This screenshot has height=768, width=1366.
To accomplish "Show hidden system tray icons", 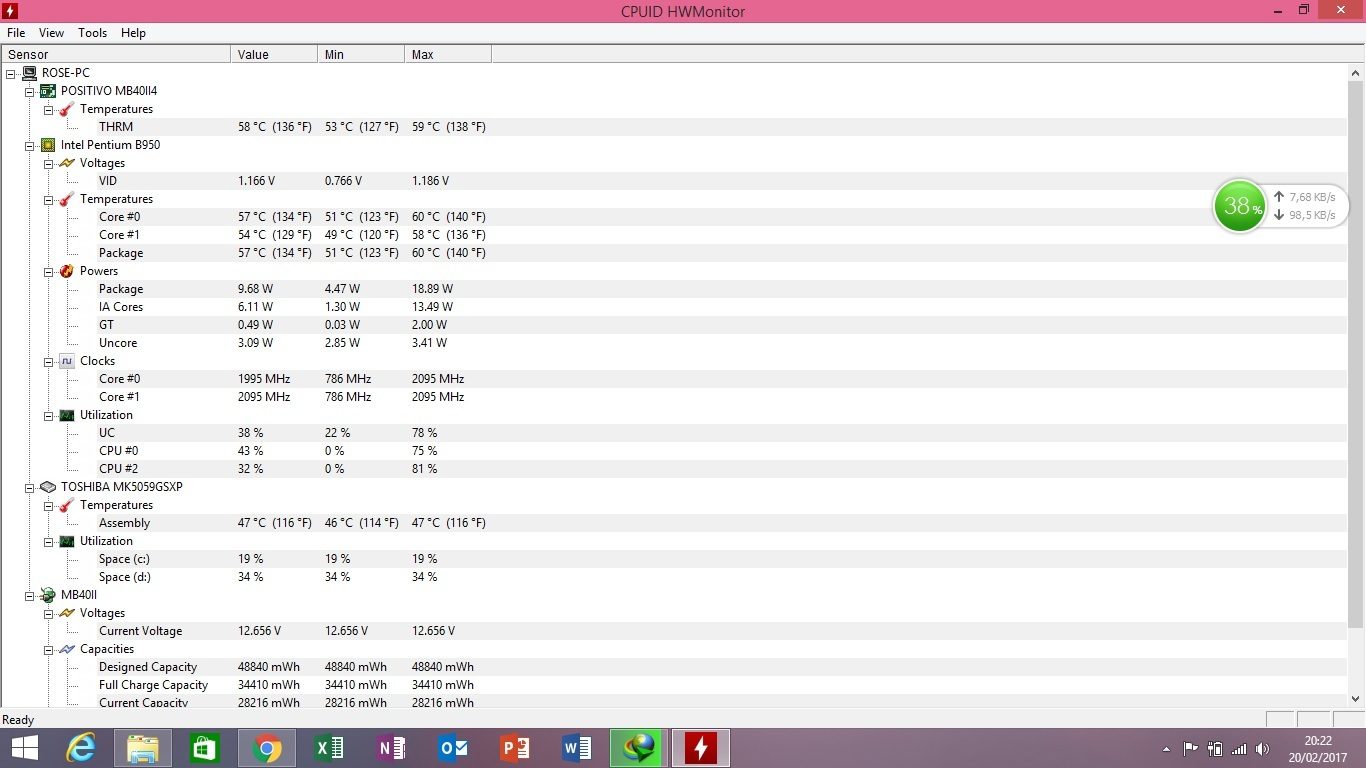I will point(1166,749).
